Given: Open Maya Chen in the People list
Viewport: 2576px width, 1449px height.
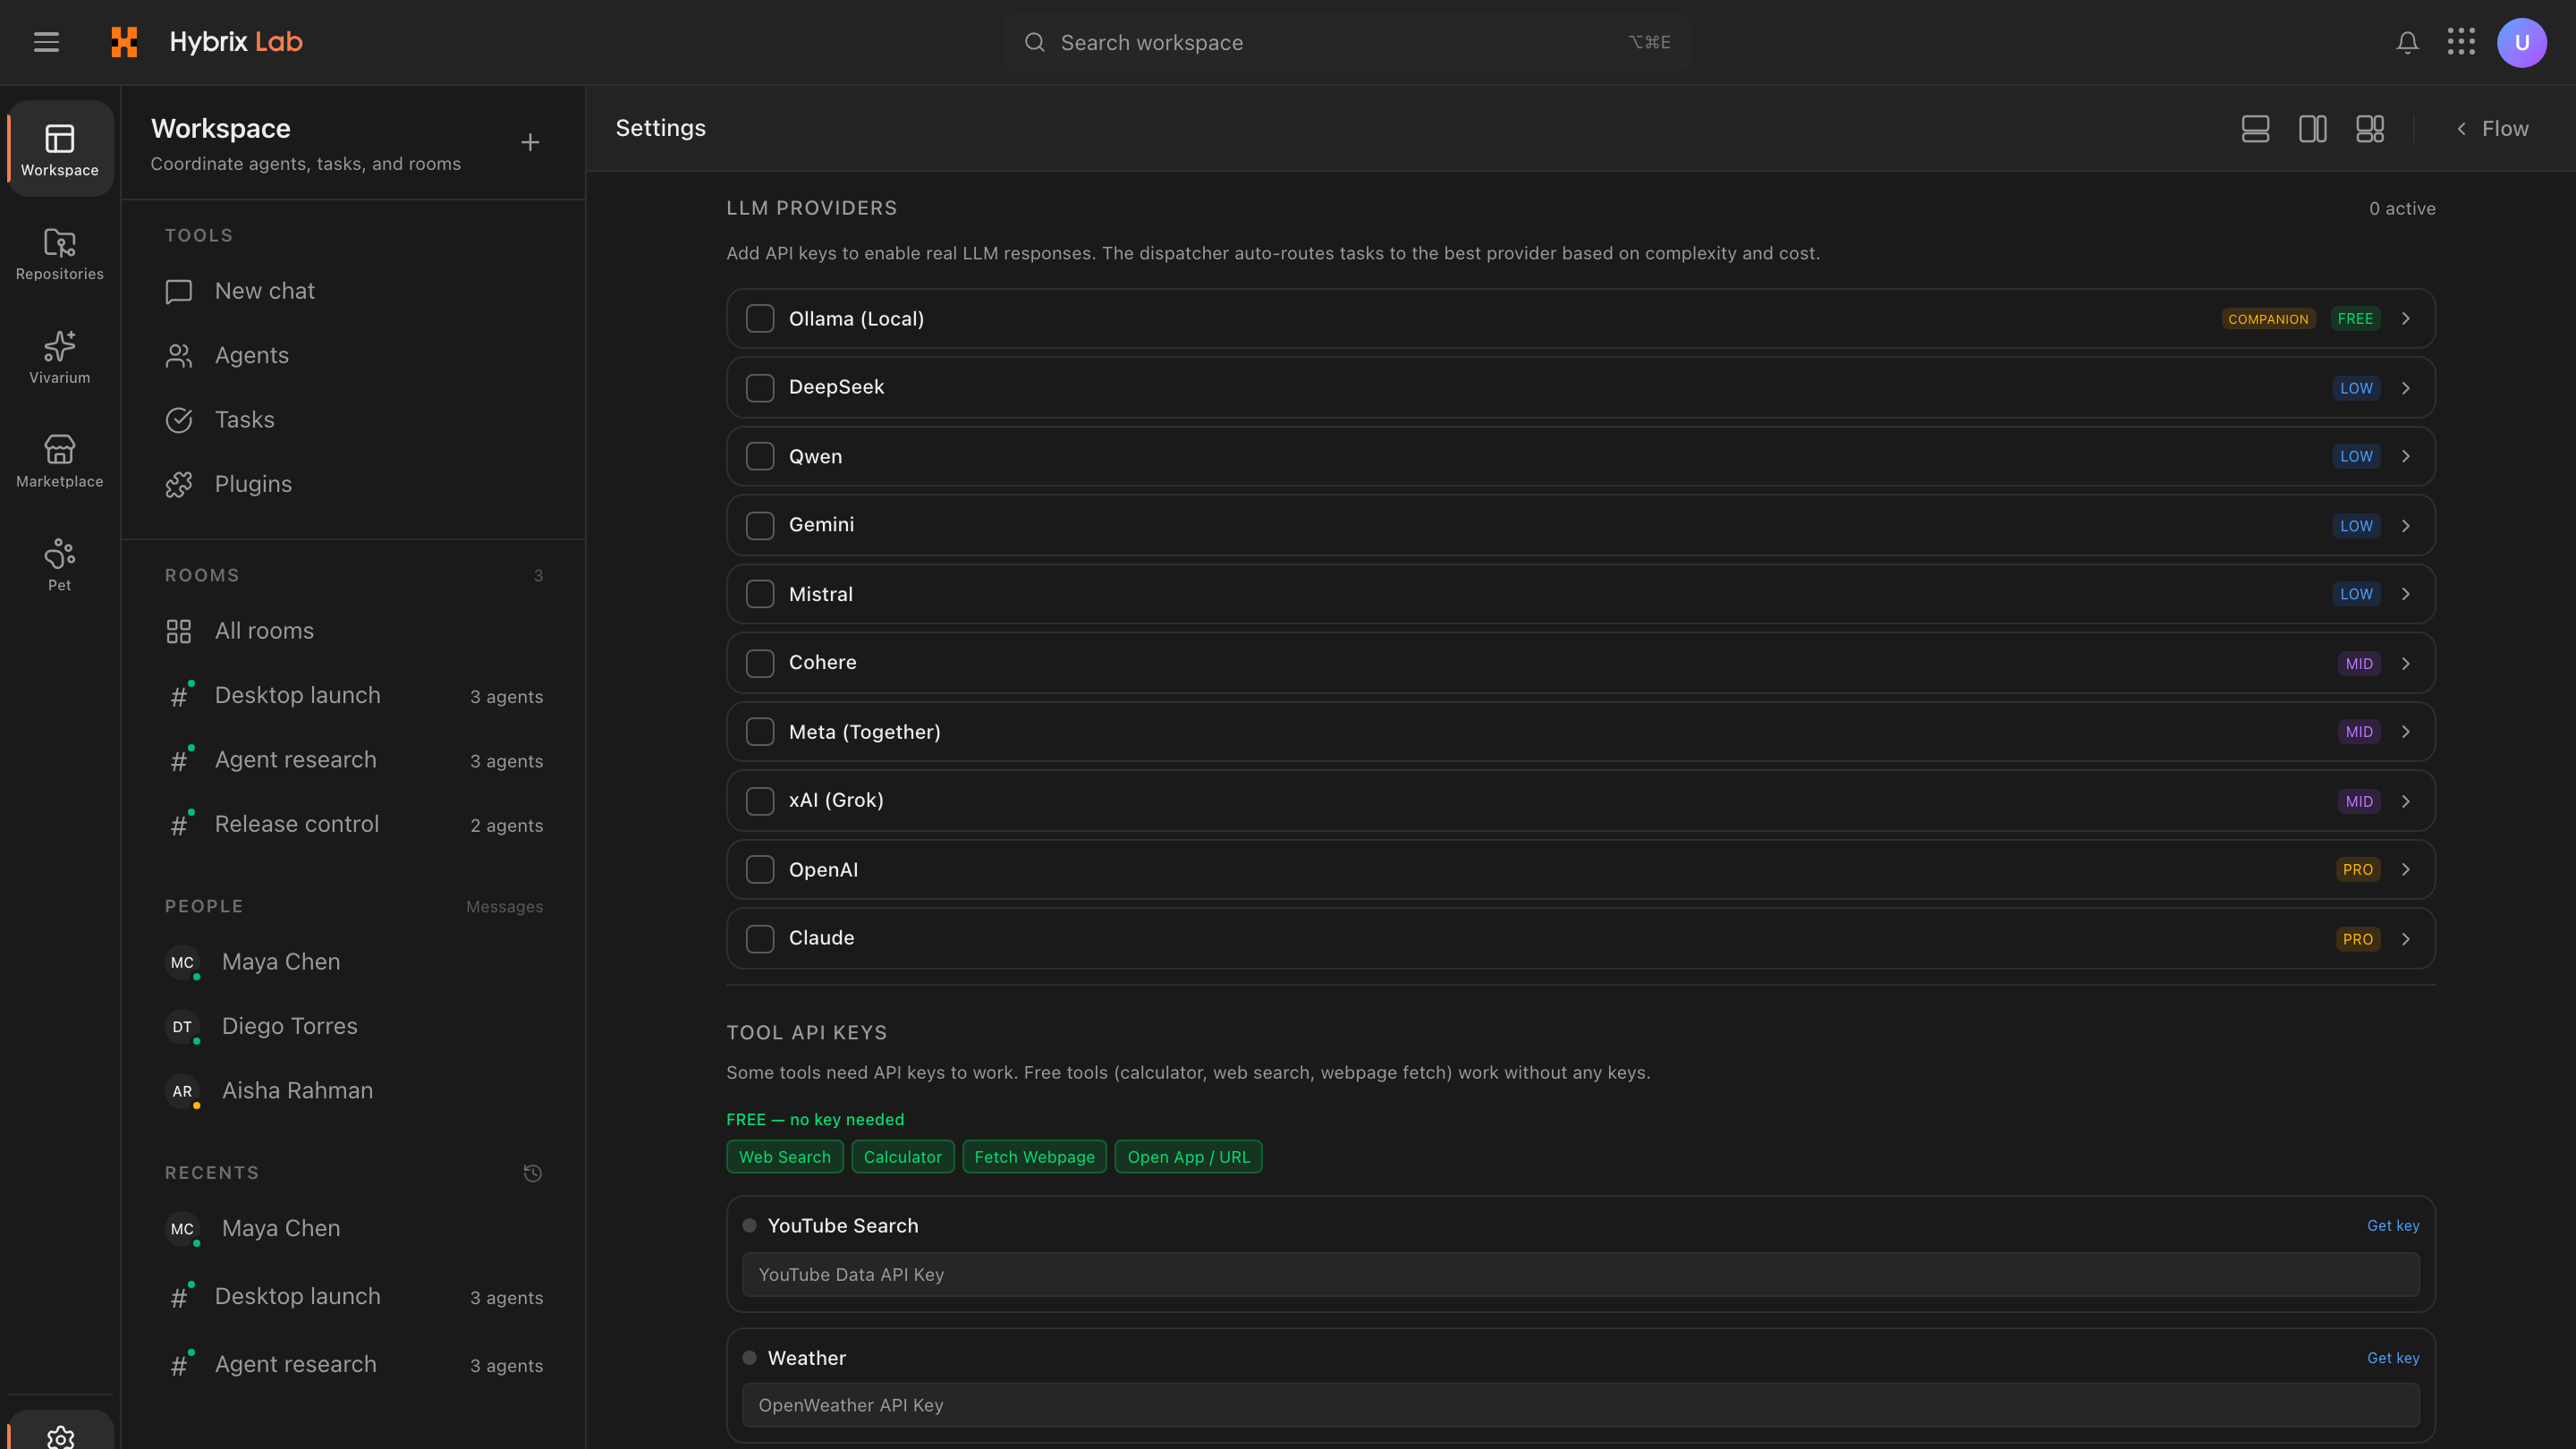Looking at the screenshot, I should [x=354, y=962].
